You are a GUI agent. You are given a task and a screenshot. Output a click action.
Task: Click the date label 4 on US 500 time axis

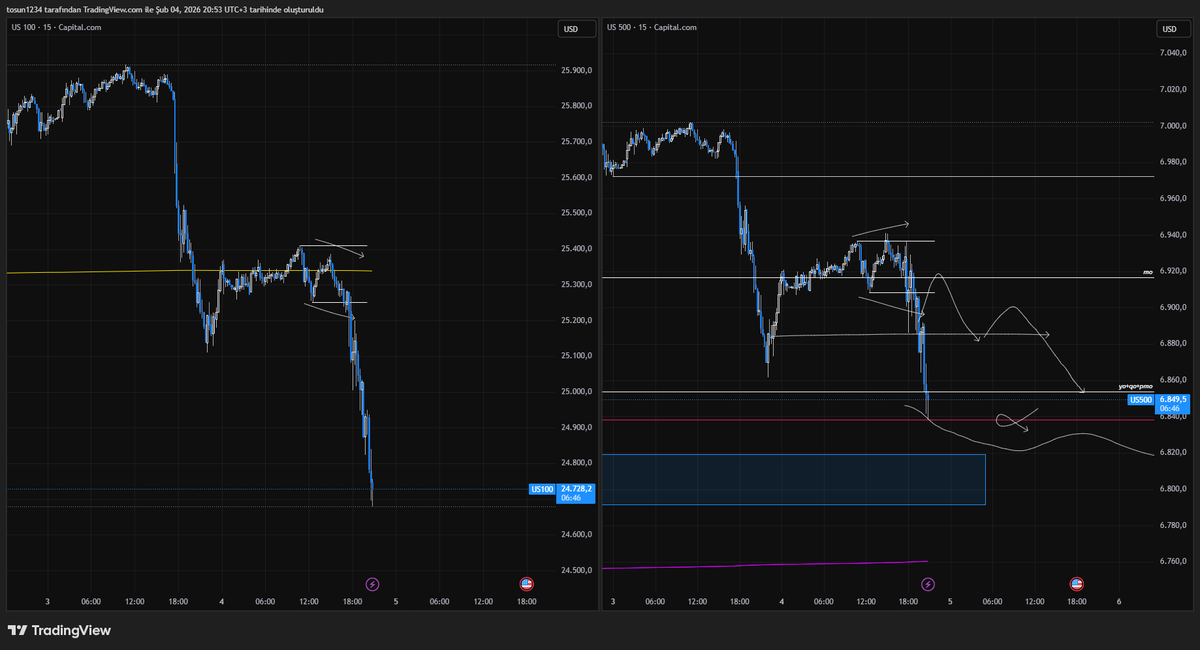click(781, 602)
